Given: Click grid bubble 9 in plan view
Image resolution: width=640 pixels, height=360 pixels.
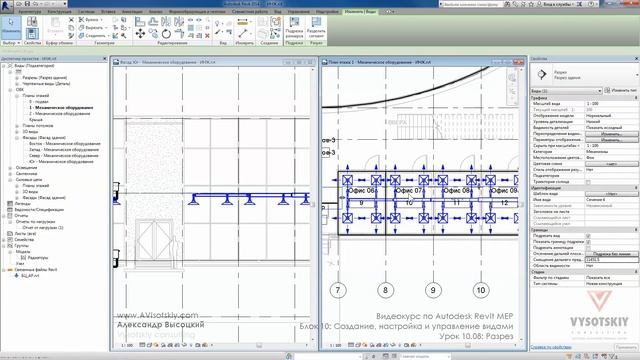Looking at the screenshot, I should 433,291.
